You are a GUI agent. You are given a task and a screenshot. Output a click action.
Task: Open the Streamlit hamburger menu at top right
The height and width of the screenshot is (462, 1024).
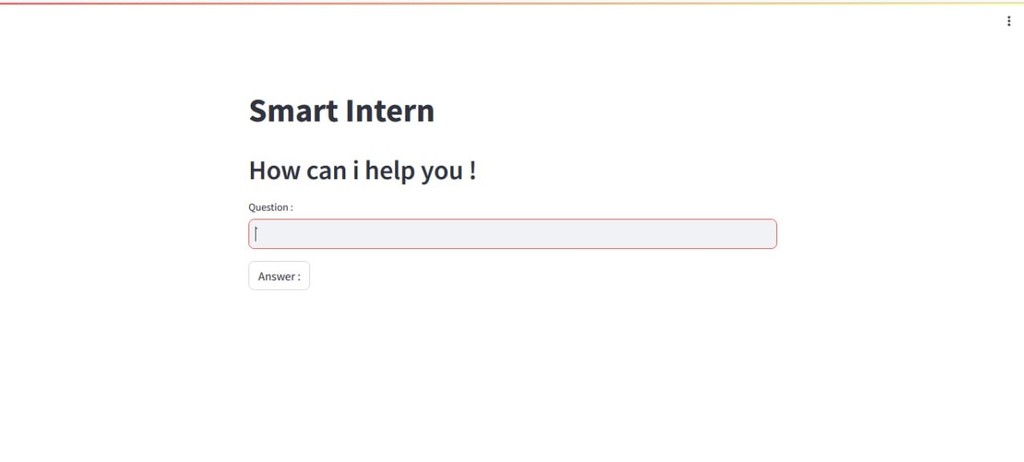click(1008, 22)
